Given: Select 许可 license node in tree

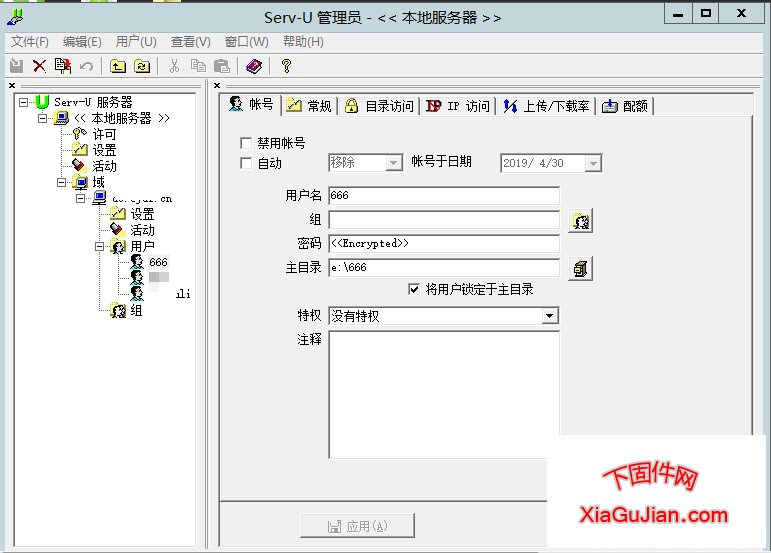Looking at the screenshot, I should pyautogui.click(x=104, y=134).
